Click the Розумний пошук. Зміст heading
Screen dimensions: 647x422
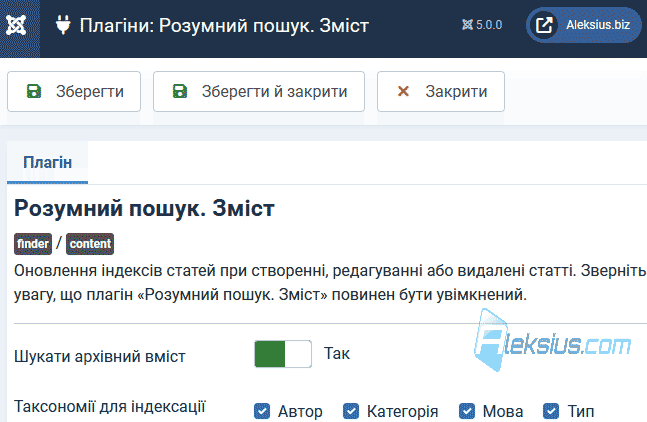coord(144,208)
